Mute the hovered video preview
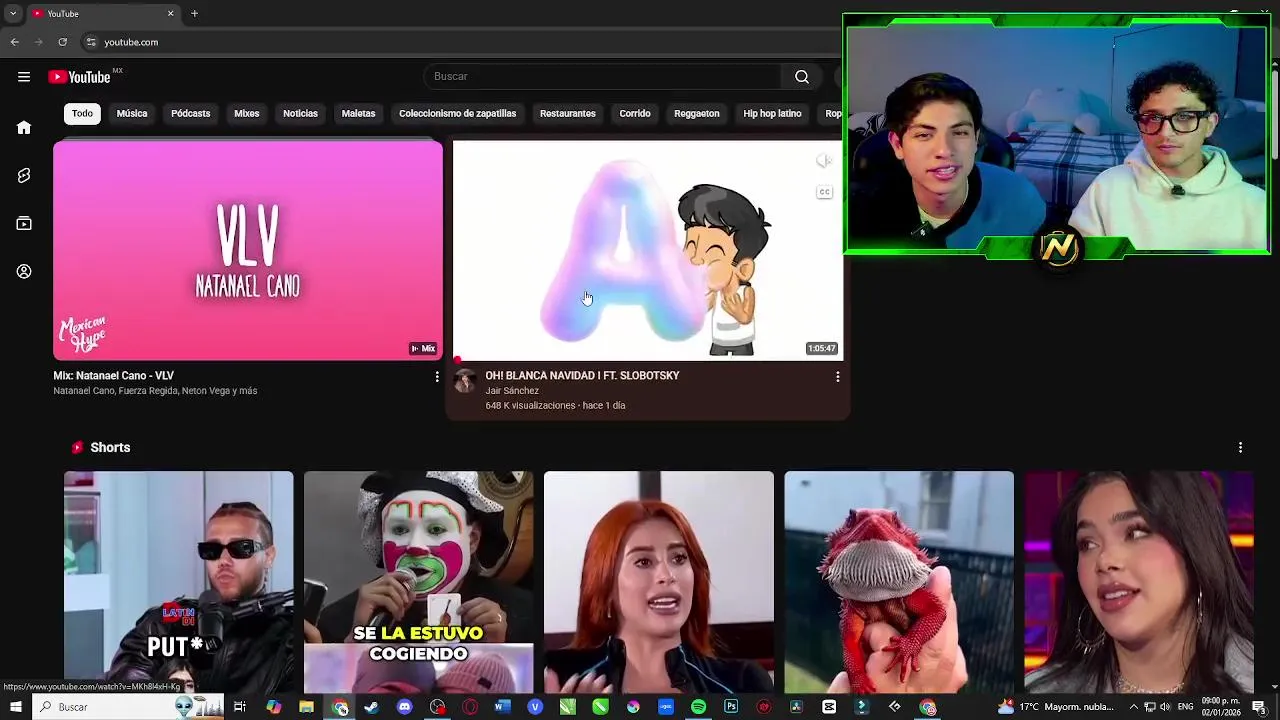The image size is (1280, 720). click(x=824, y=161)
